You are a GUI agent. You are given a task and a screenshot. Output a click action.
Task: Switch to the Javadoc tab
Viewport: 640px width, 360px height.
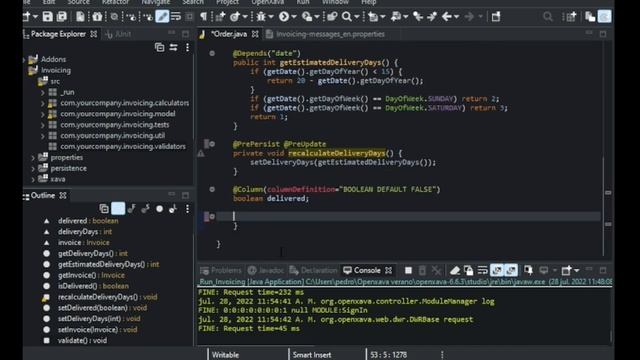[266, 270]
